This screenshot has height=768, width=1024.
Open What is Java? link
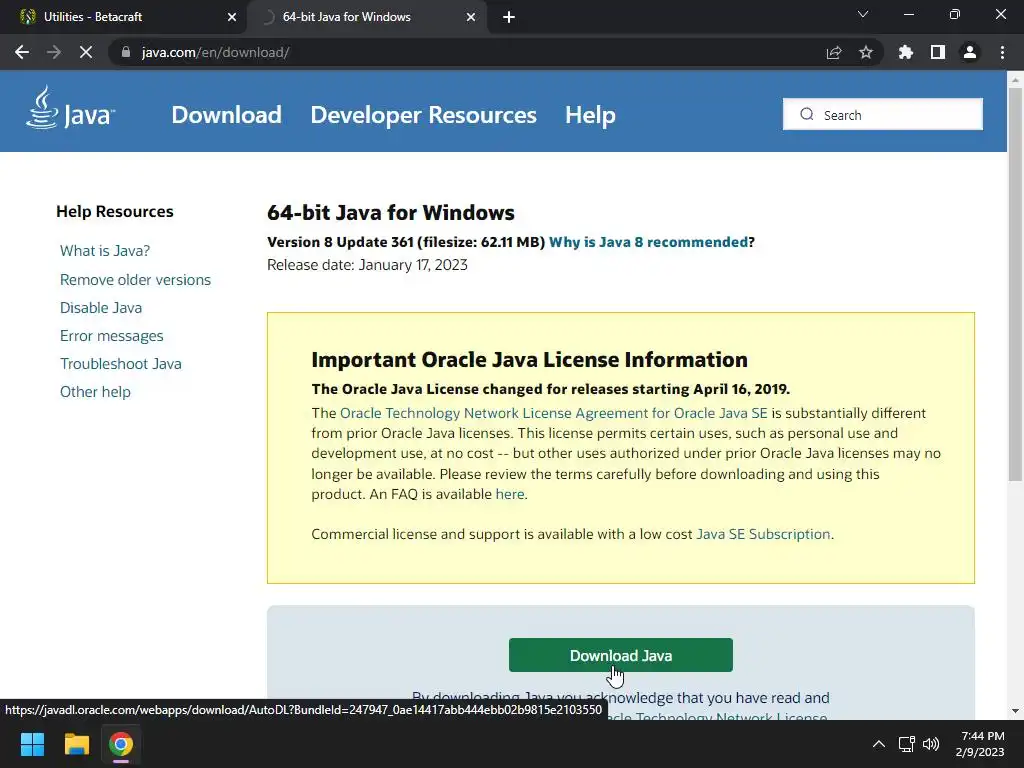pyautogui.click(x=104, y=251)
